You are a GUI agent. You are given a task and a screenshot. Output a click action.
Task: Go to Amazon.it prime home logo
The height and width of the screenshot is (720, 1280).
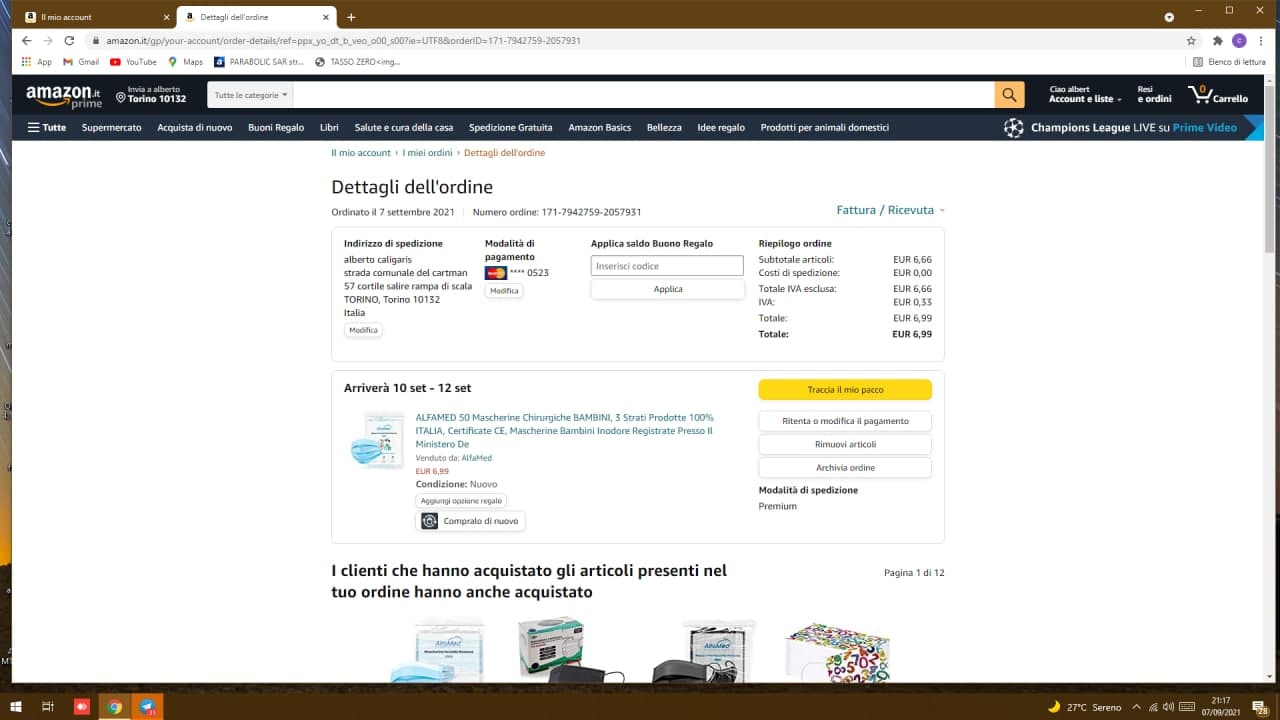[64, 96]
